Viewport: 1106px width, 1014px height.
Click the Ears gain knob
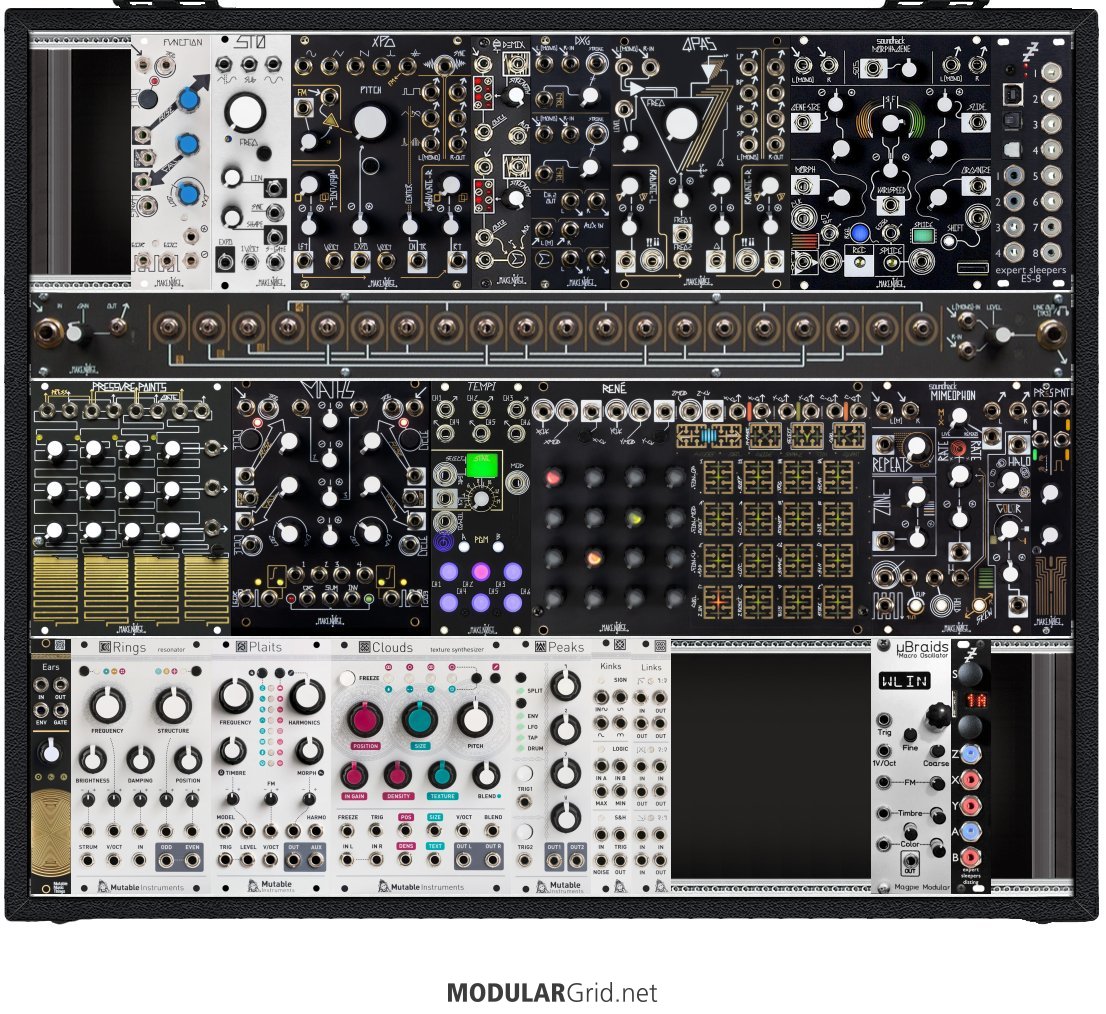pyautogui.click(x=51, y=752)
